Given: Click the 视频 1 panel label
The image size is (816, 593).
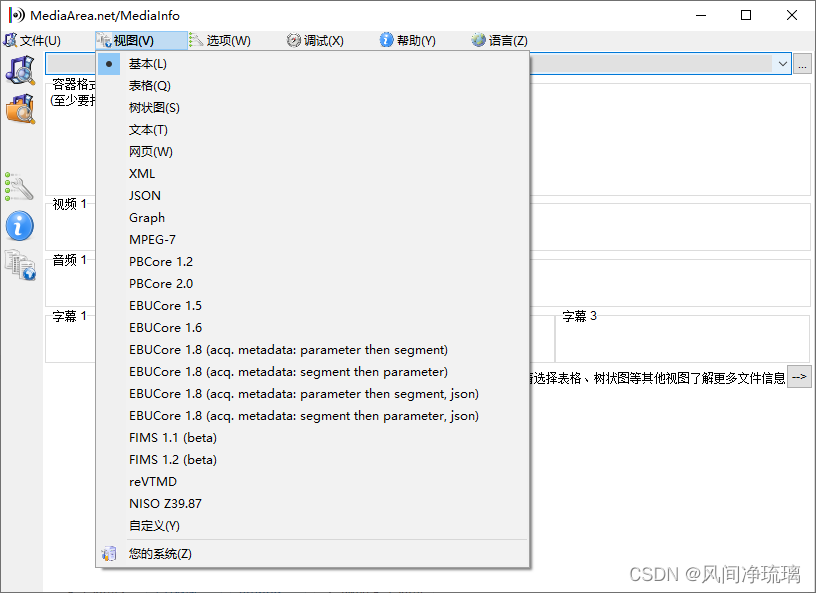Looking at the screenshot, I should tap(69, 204).
